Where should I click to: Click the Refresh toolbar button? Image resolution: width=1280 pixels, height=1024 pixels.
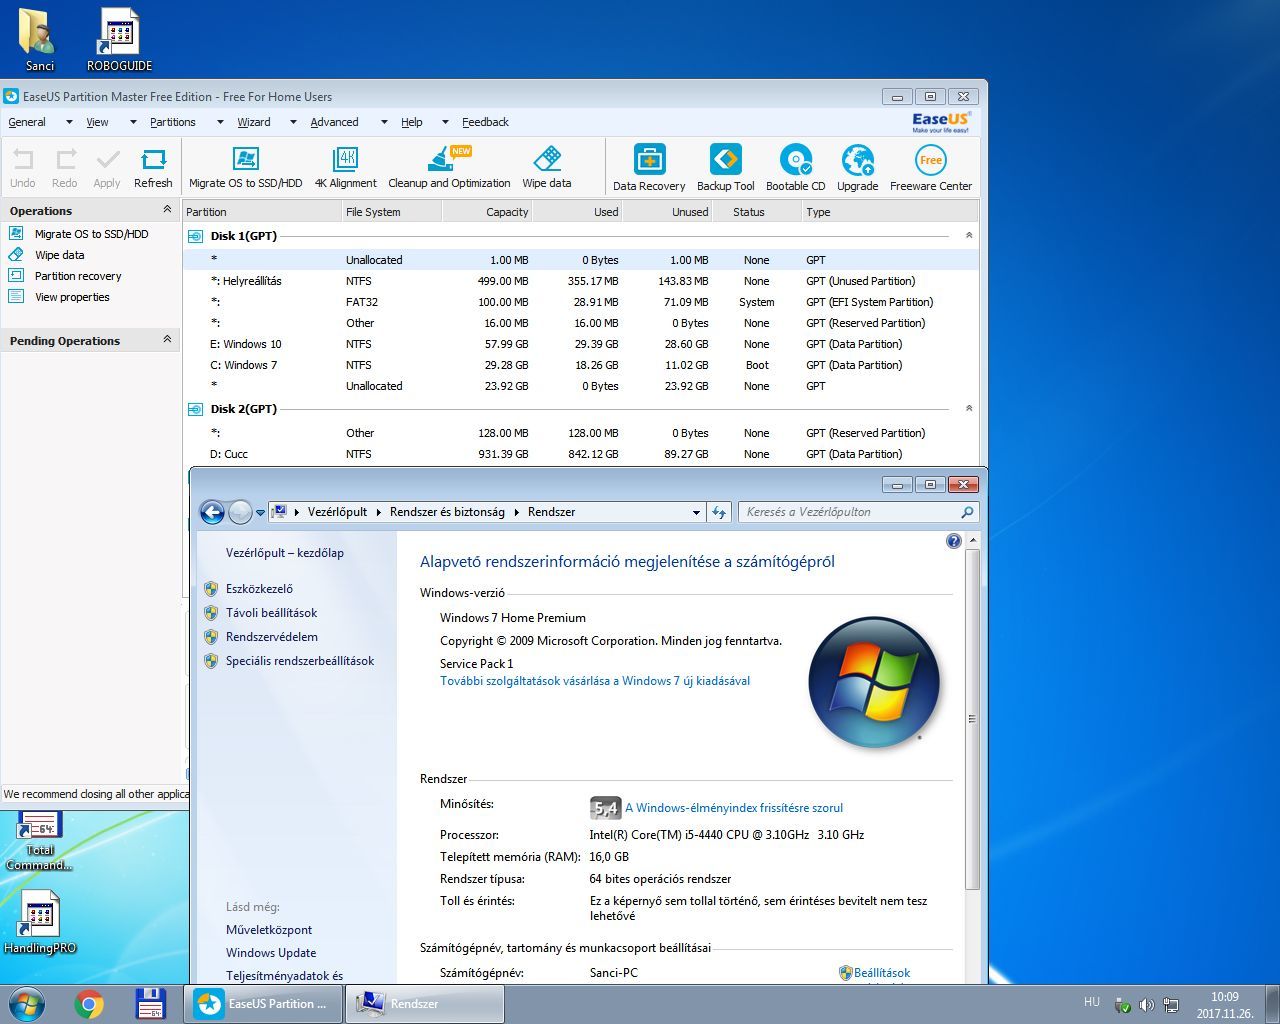click(153, 168)
